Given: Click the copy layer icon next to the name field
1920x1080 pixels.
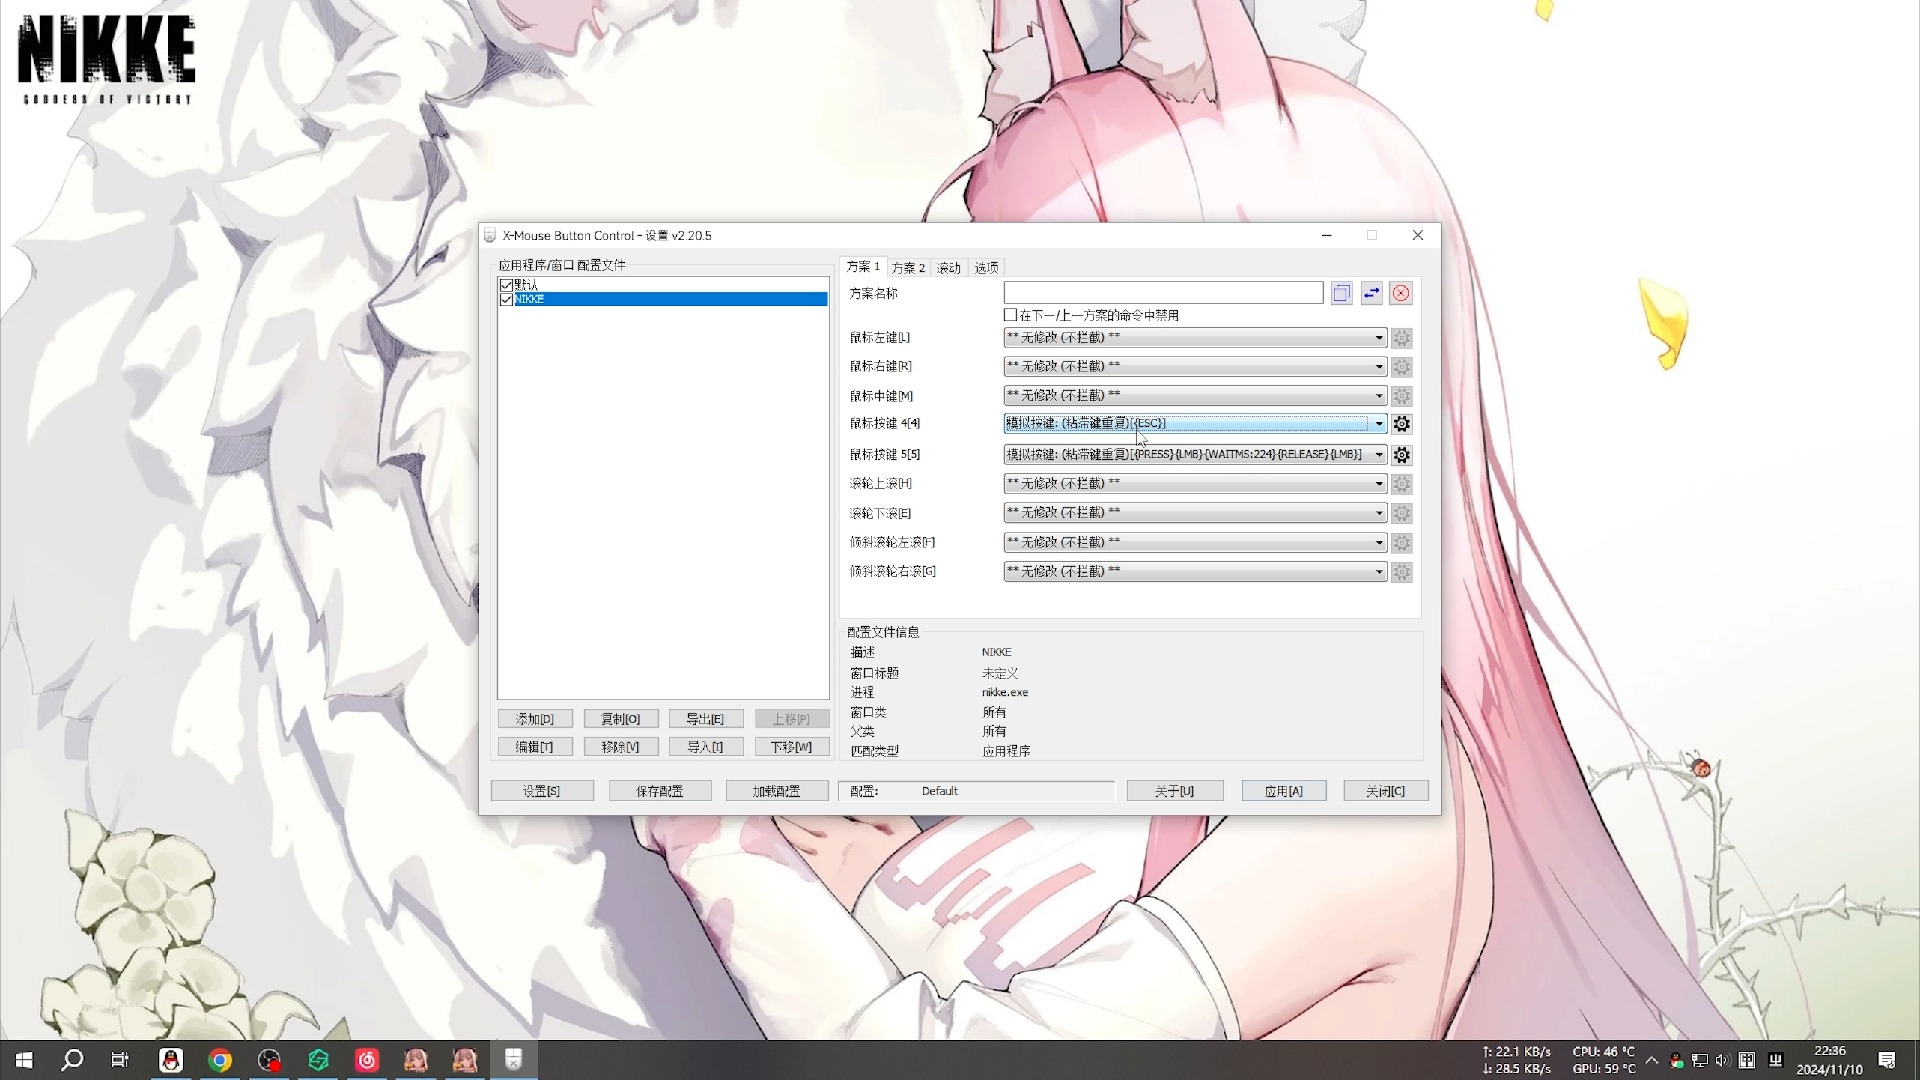Looking at the screenshot, I should pyautogui.click(x=1341, y=293).
